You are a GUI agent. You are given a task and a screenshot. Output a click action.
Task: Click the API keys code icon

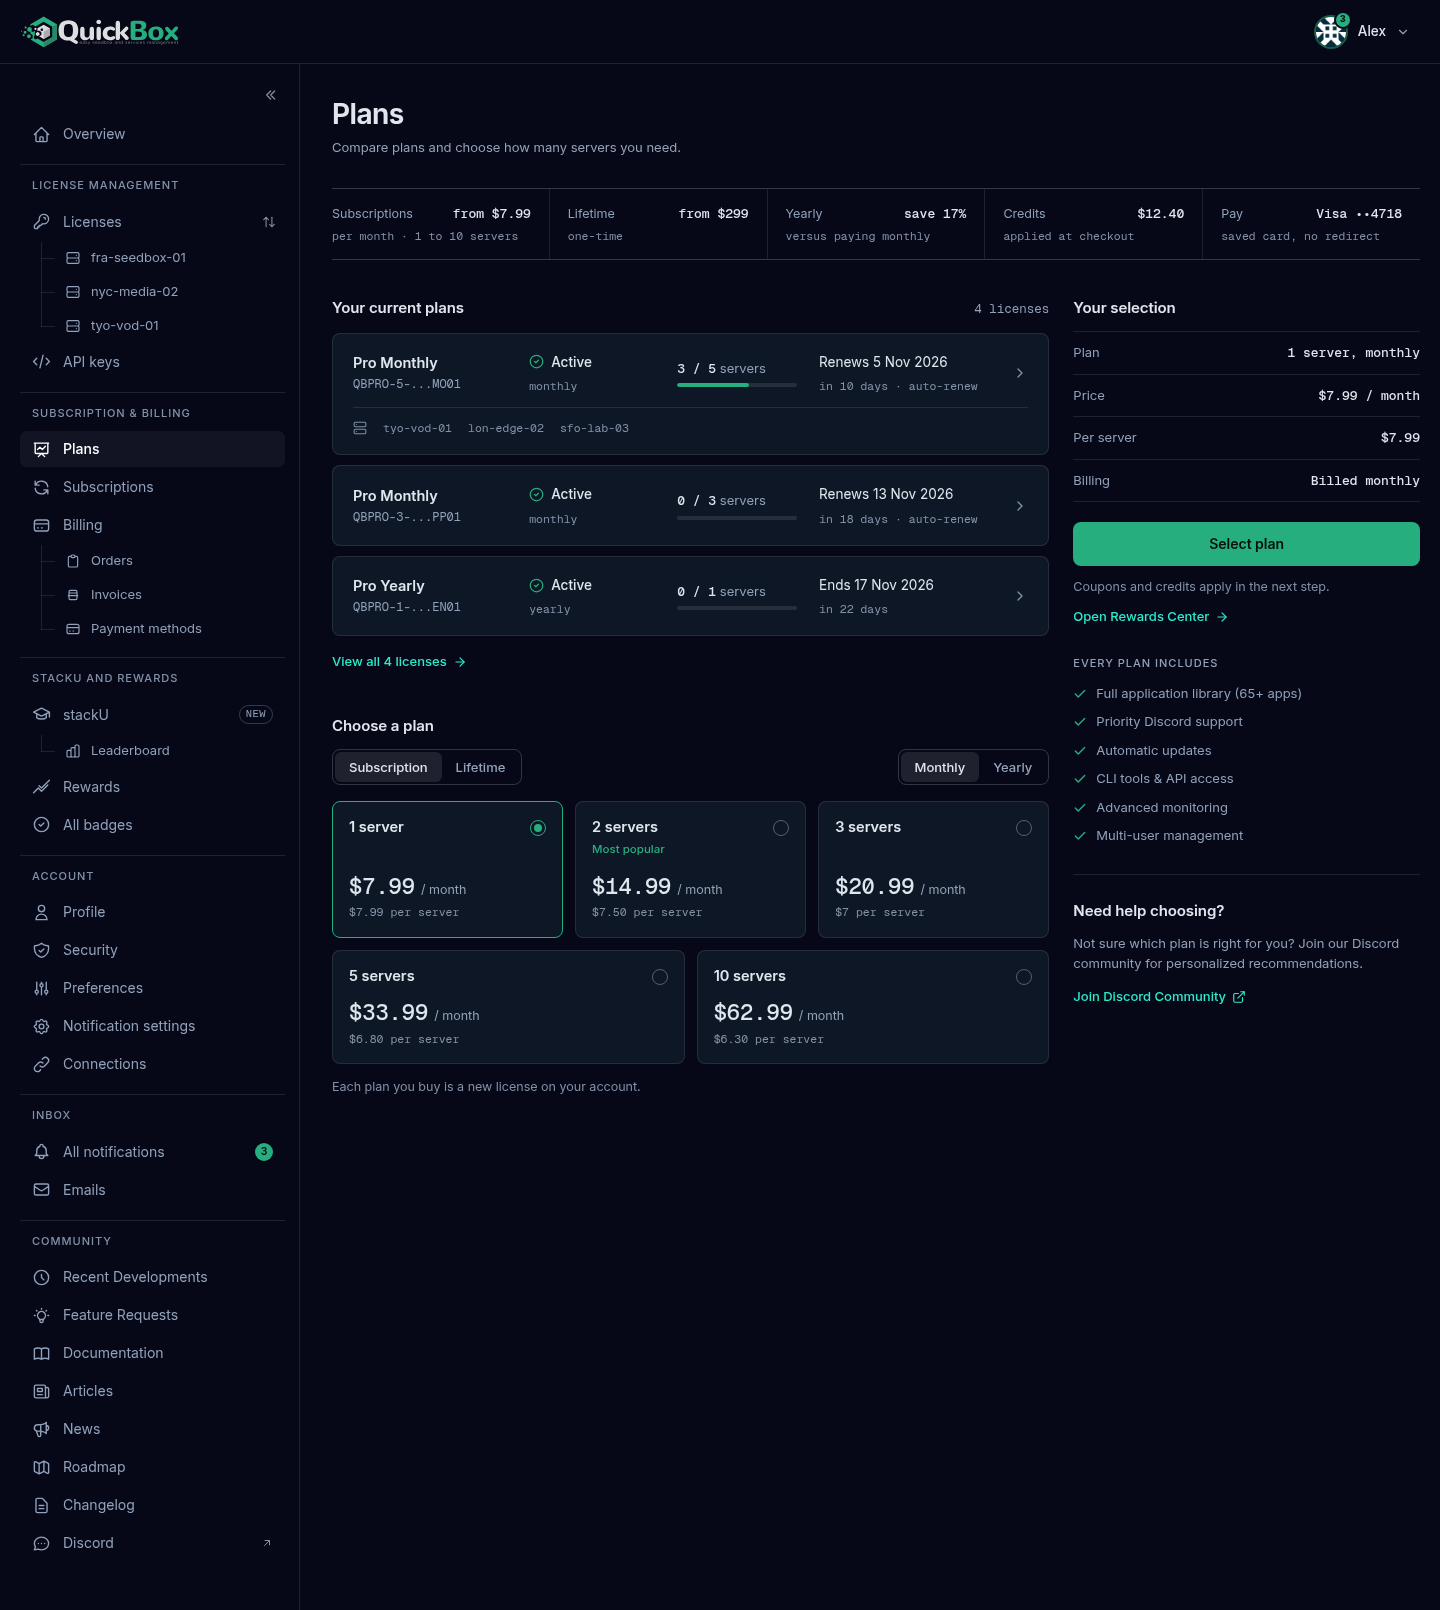(x=42, y=362)
